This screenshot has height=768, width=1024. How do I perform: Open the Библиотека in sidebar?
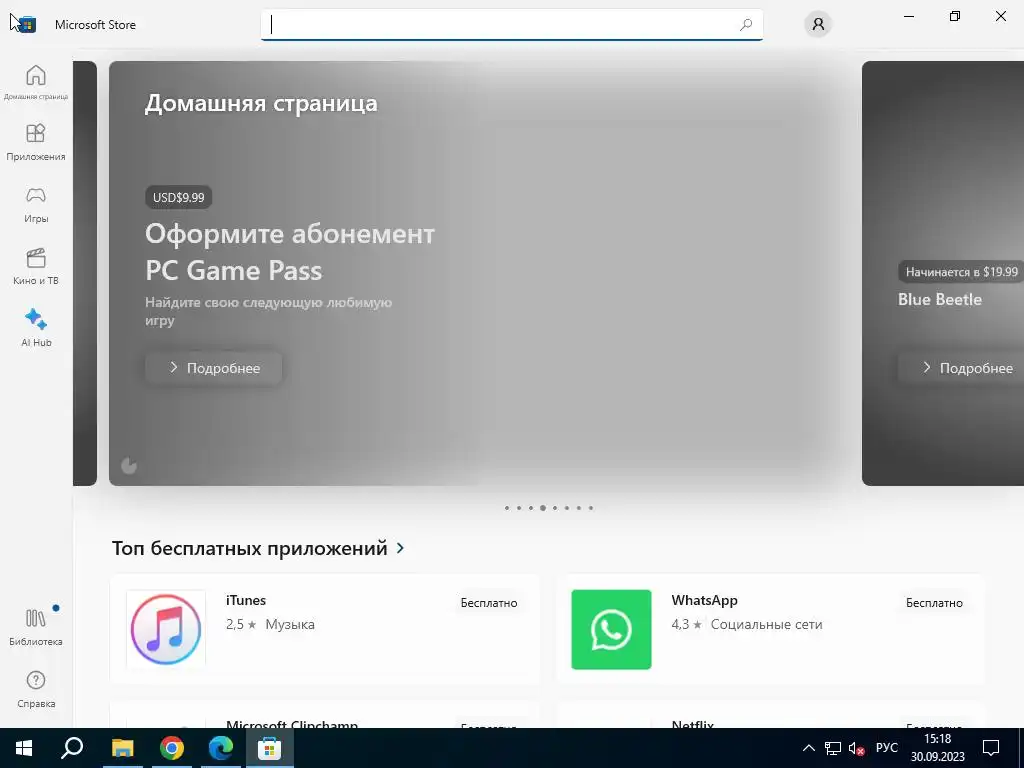[x=36, y=627]
